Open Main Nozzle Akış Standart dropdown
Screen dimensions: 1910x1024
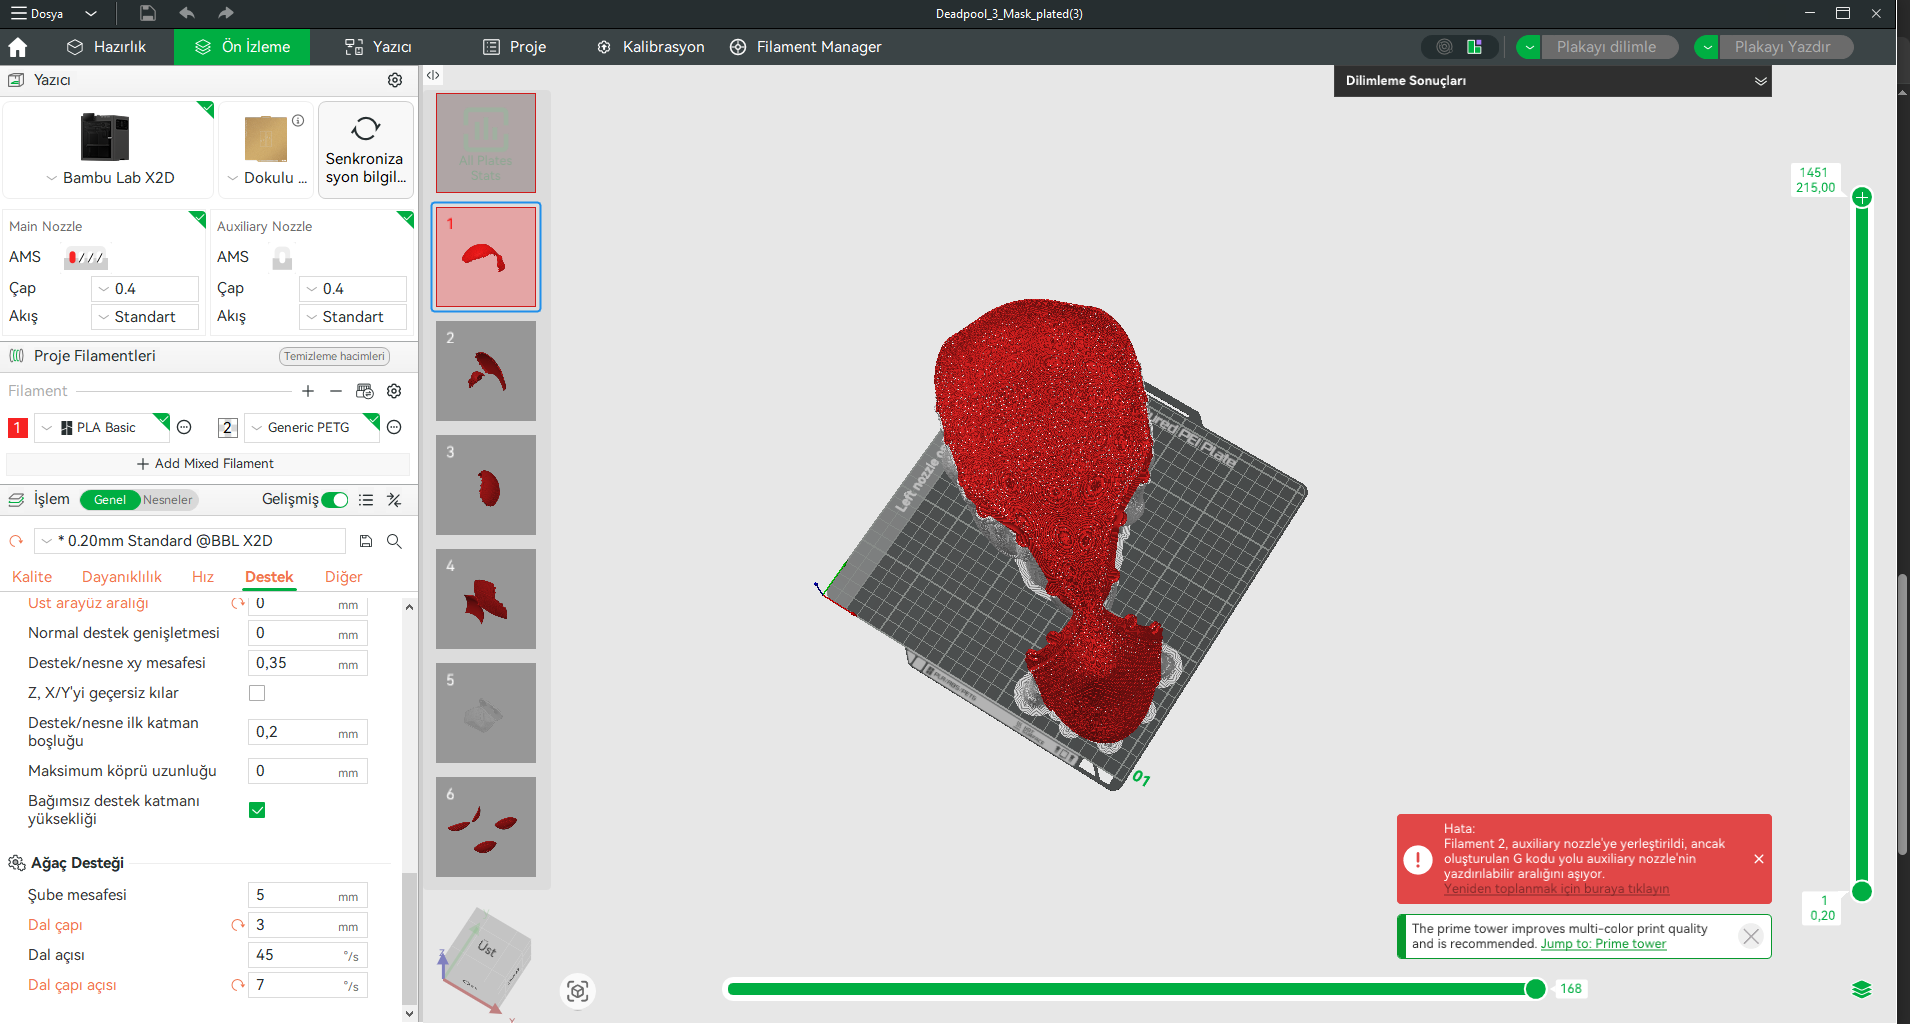(x=145, y=317)
